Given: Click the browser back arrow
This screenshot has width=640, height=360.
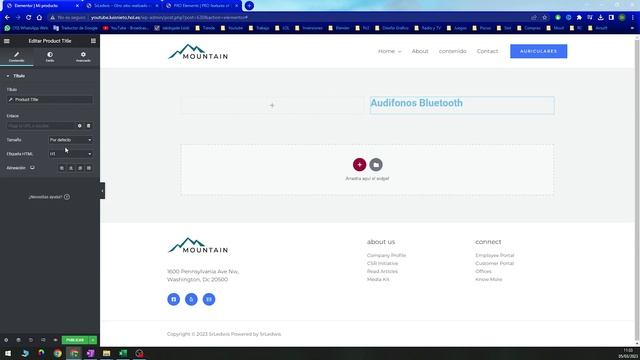Looking at the screenshot, I should (x=7, y=18).
